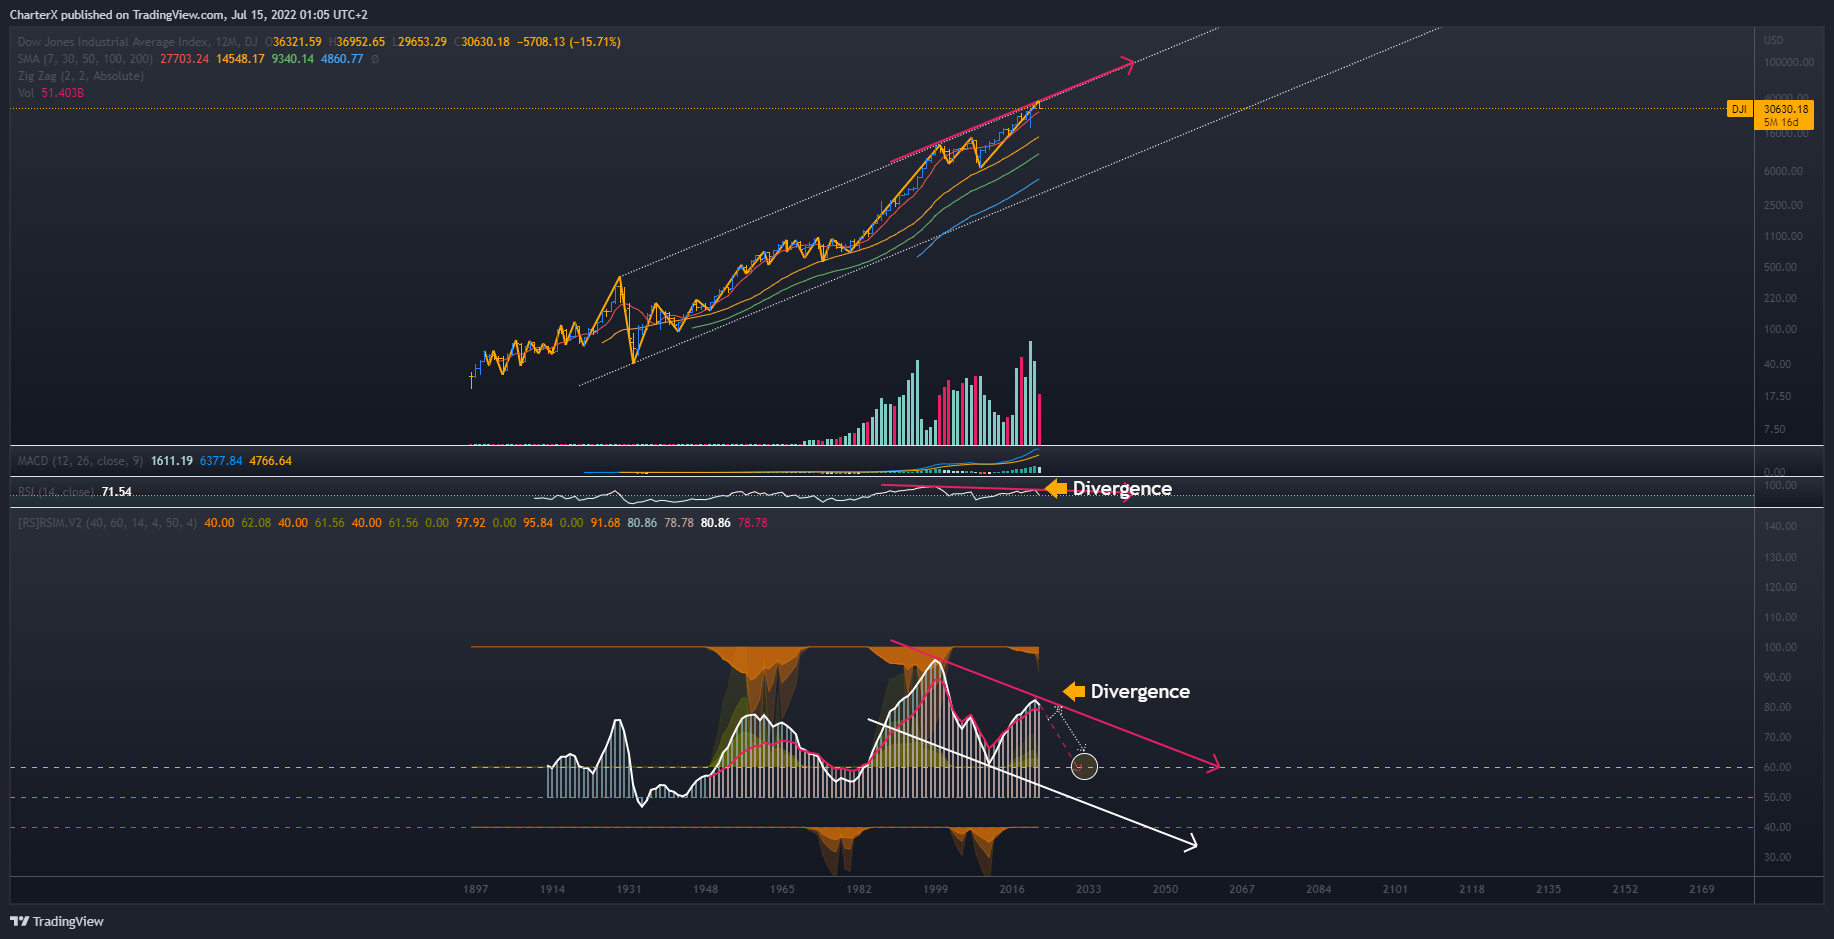Click the low price value 29653.29
1834x939 pixels.
pyautogui.click(x=422, y=42)
